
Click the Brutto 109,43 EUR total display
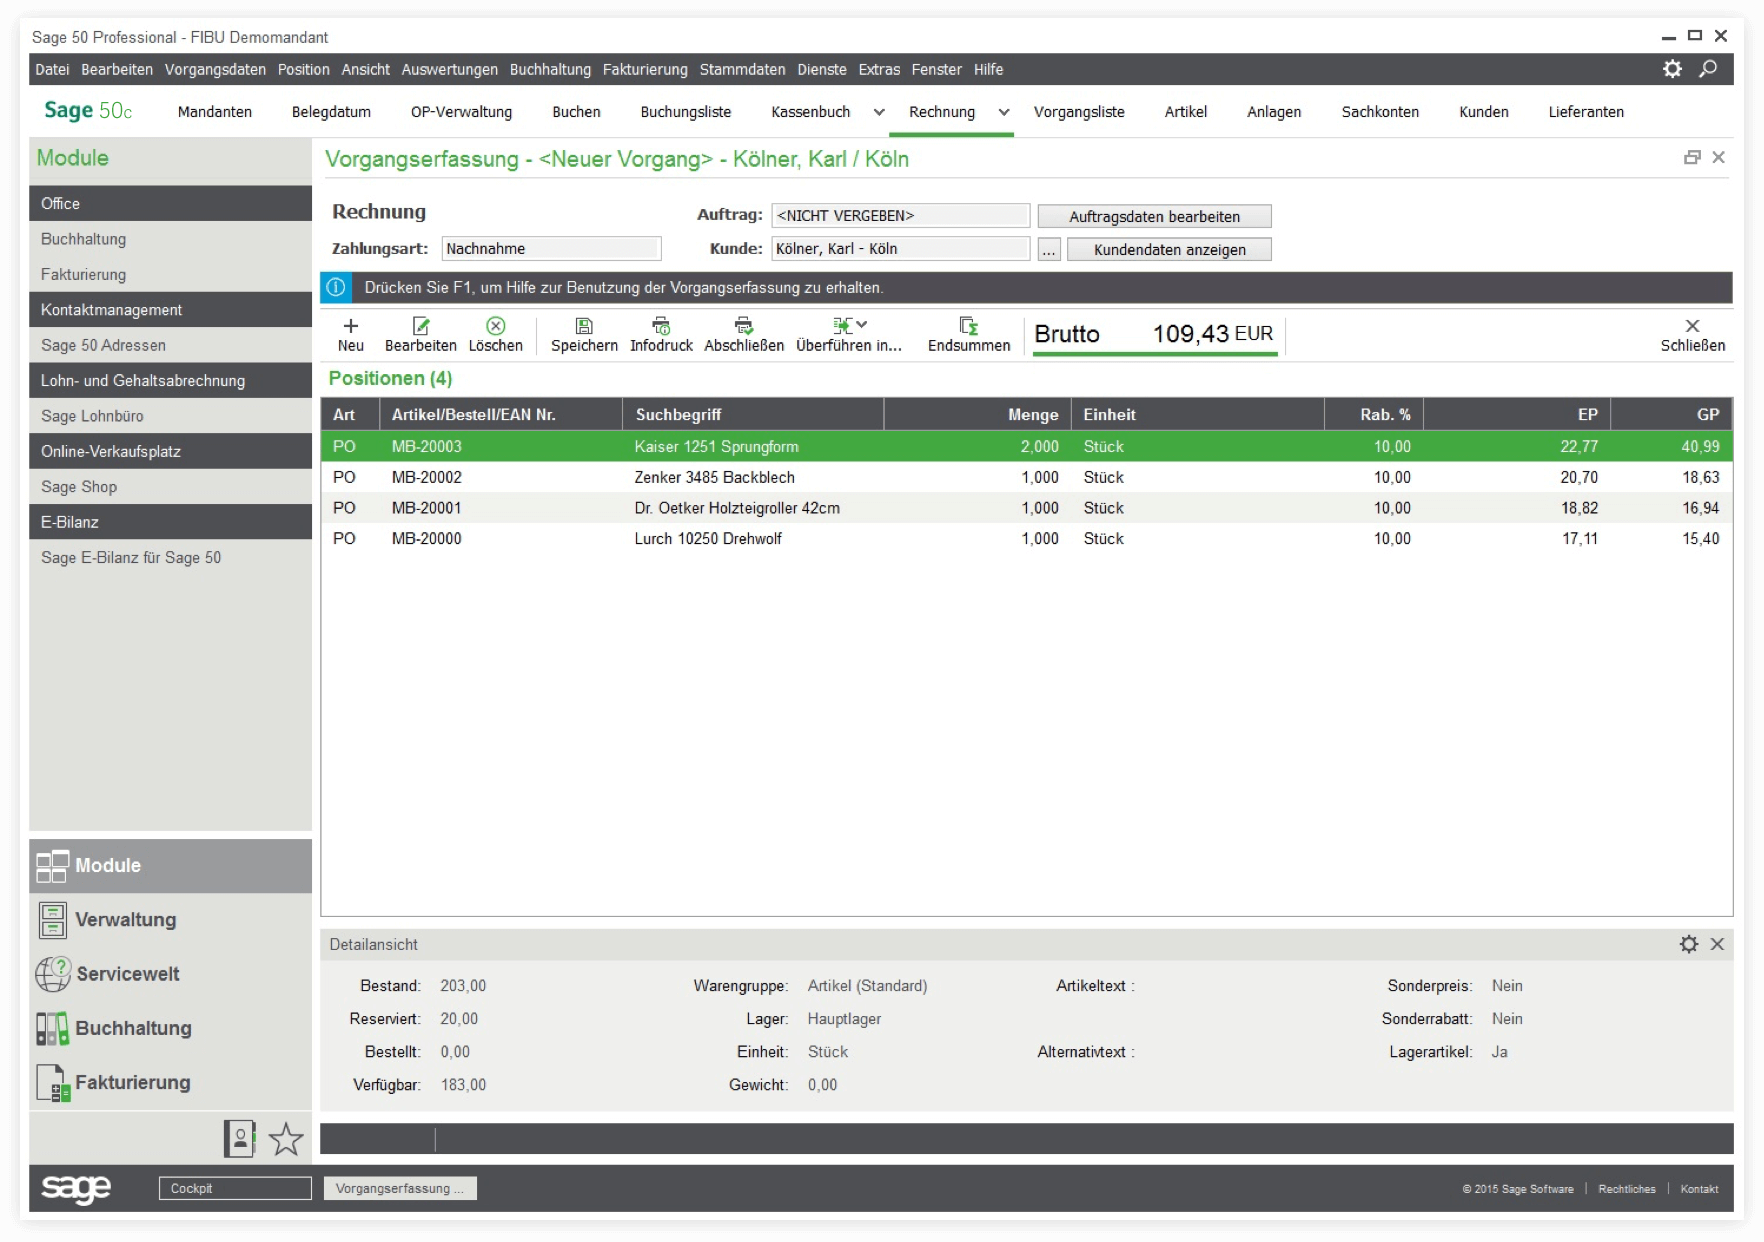click(x=1154, y=334)
